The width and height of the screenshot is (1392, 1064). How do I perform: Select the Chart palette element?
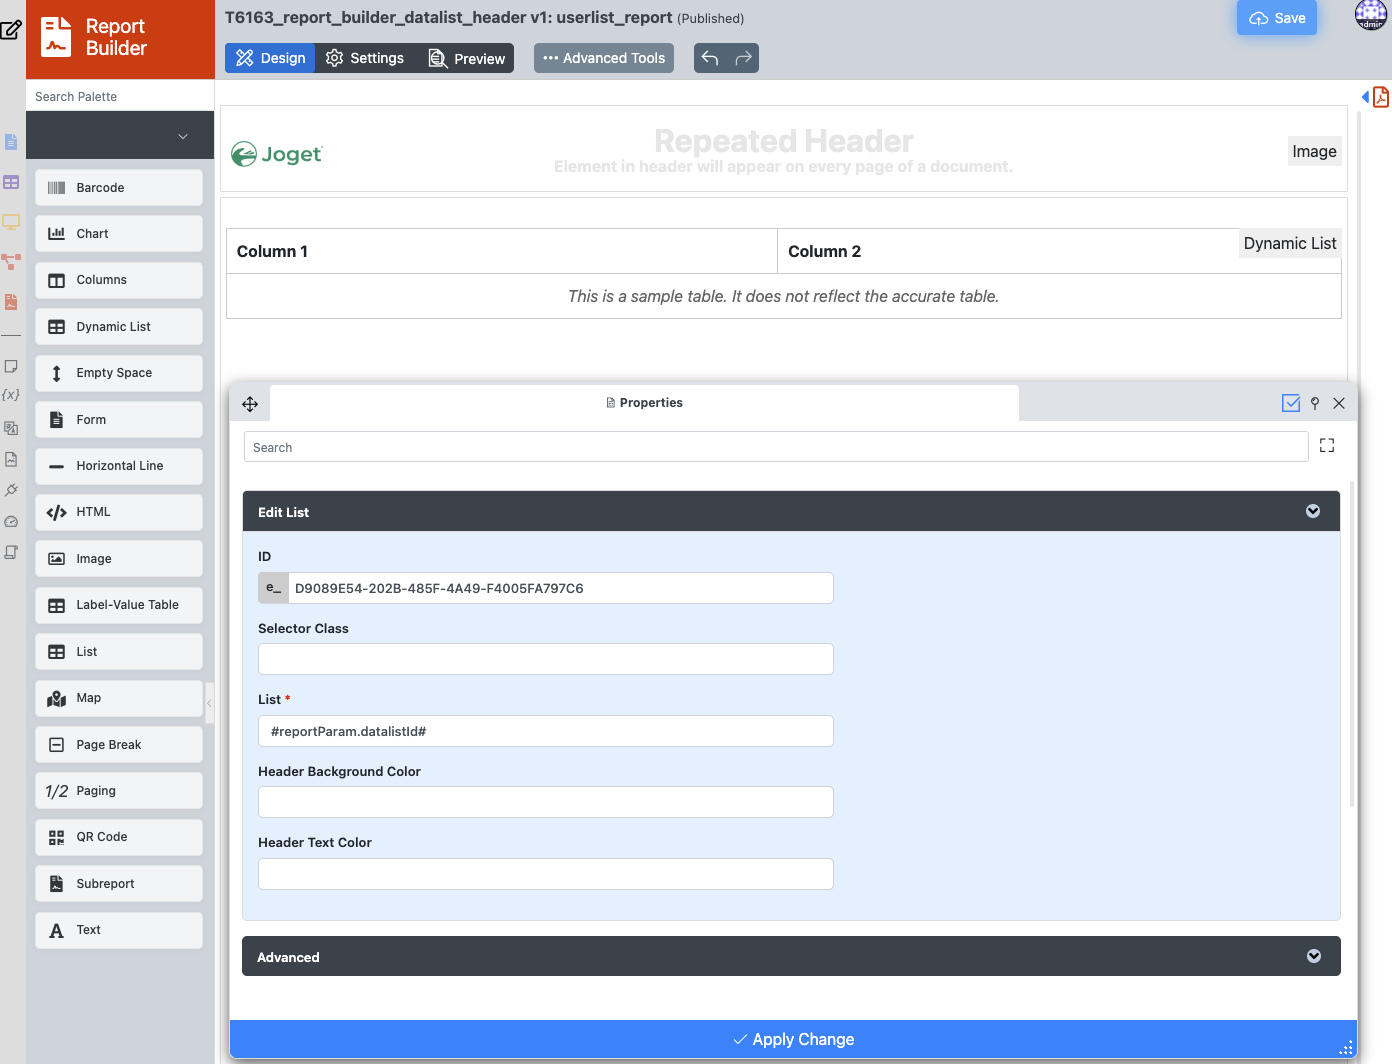119,234
